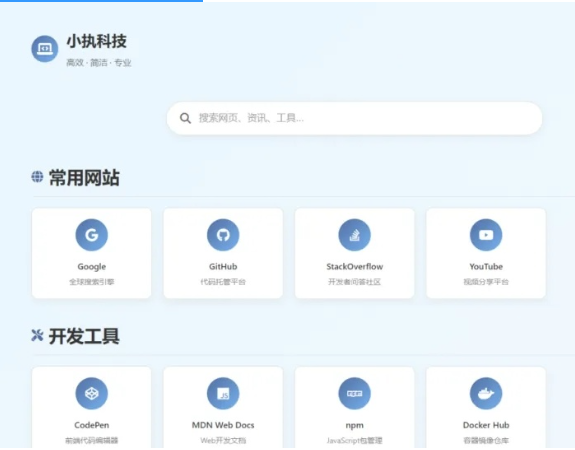Click the MDN Web Docs title text
Screen dimensions: 575x450
pos(223,425)
